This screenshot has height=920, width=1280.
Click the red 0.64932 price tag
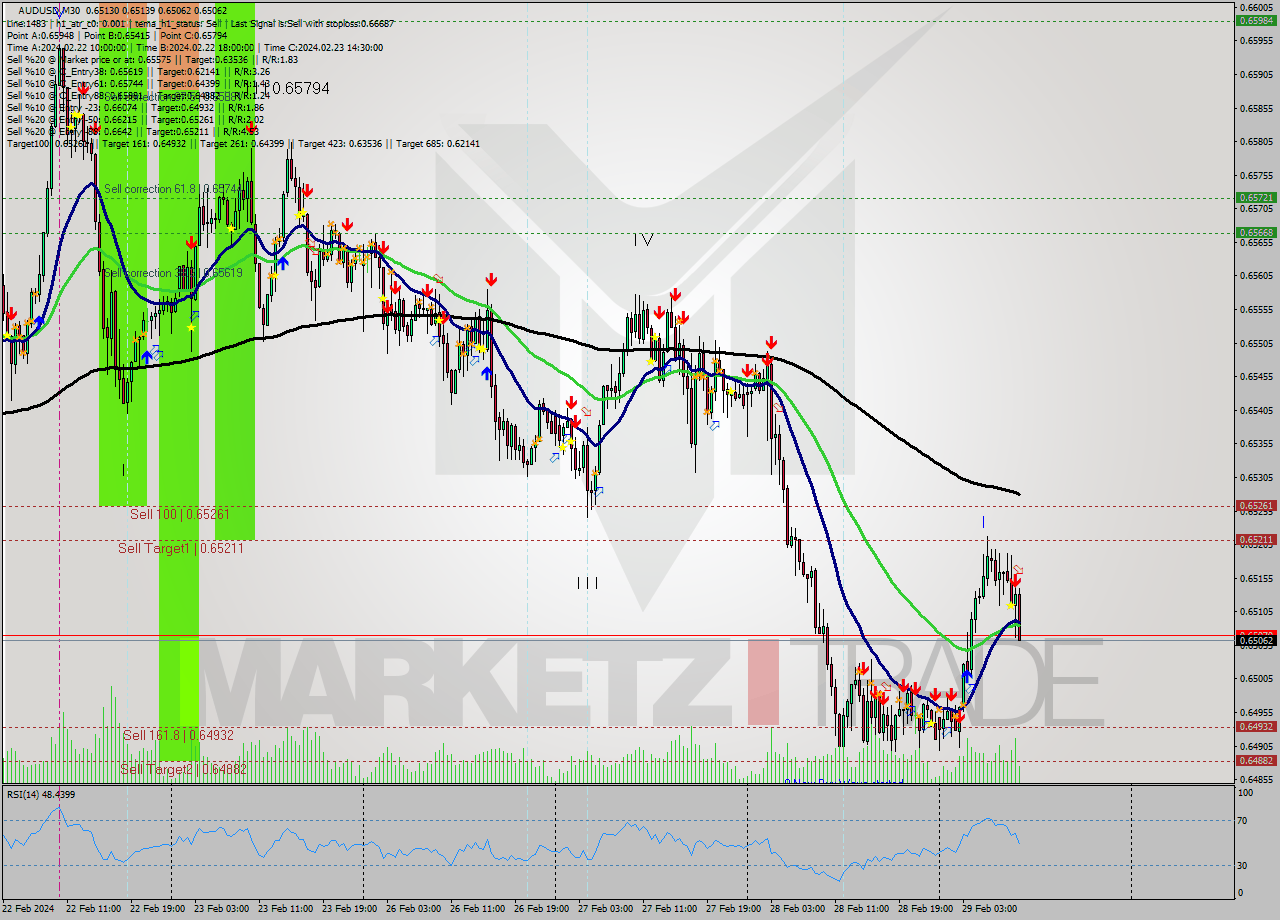[1256, 727]
